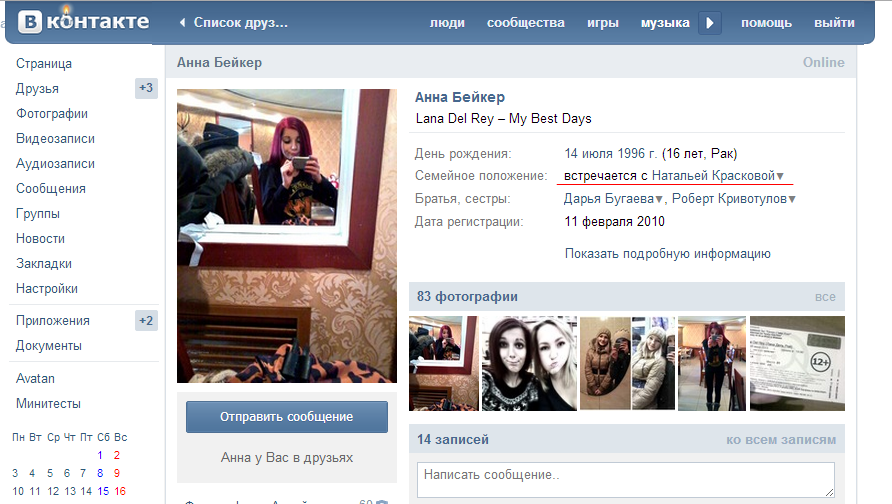
Task: Open Видеозаписи in the sidebar
Action: click(x=55, y=139)
